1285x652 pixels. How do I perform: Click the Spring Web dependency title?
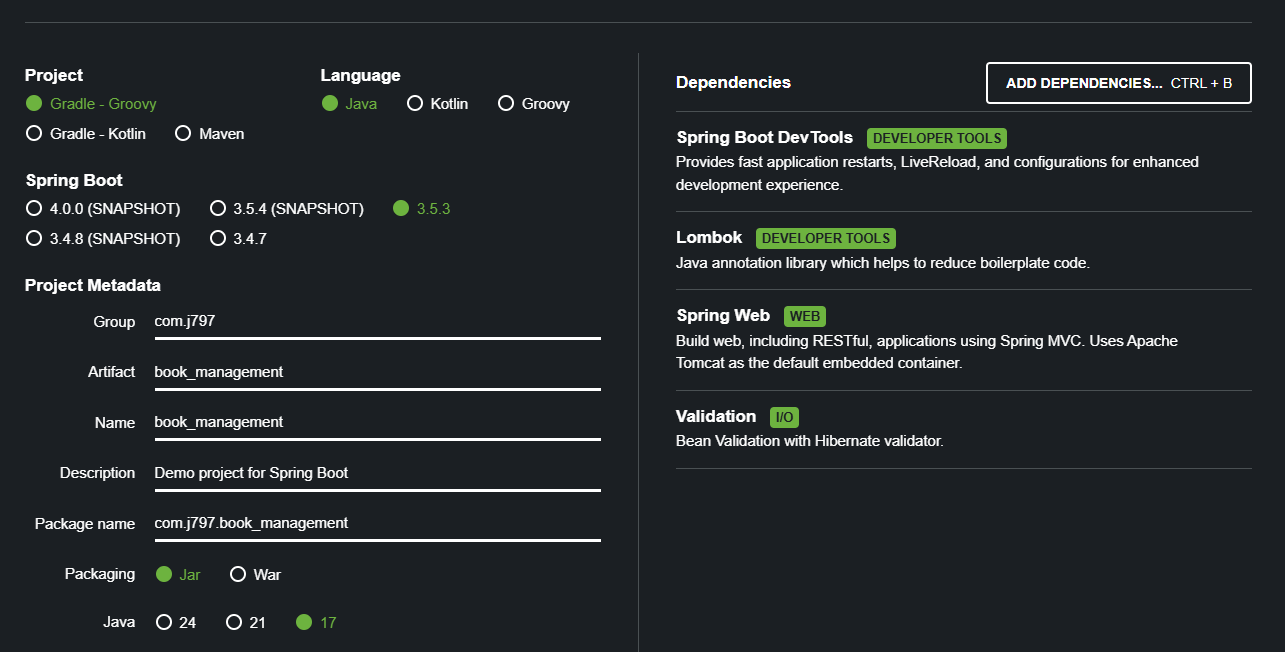pyautogui.click(x=723, y=315)
